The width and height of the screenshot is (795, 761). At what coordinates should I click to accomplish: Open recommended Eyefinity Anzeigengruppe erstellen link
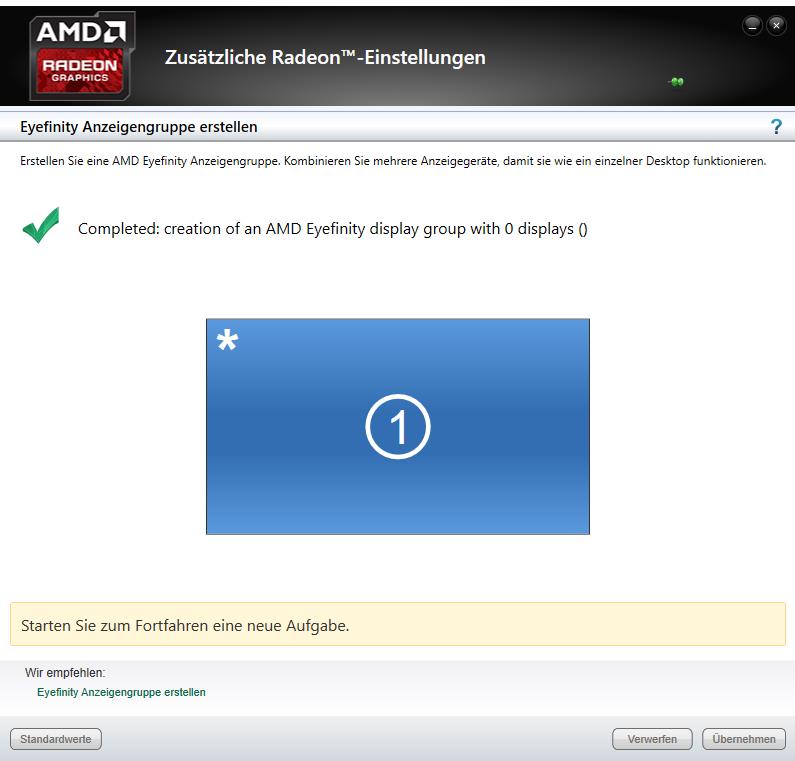121,692
